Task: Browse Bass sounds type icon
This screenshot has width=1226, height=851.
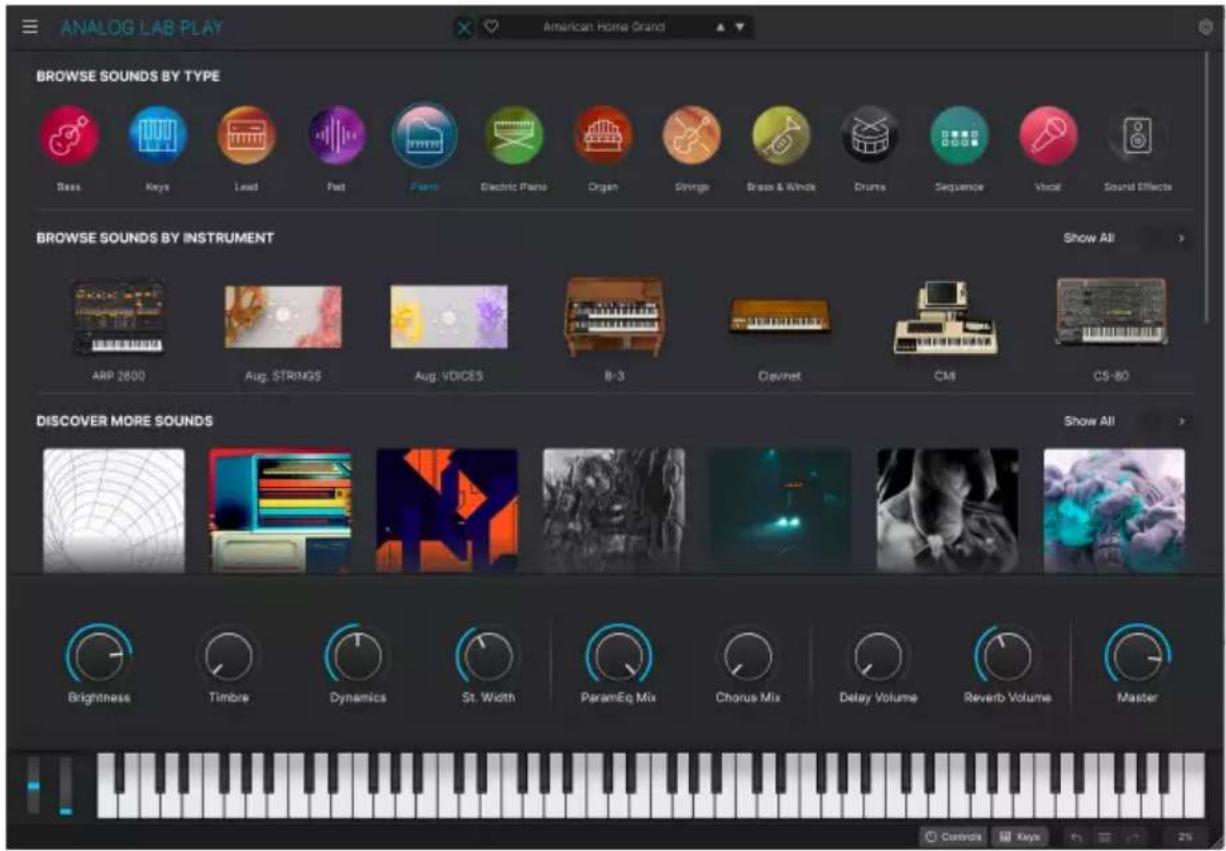Action: tap(69, 135)
